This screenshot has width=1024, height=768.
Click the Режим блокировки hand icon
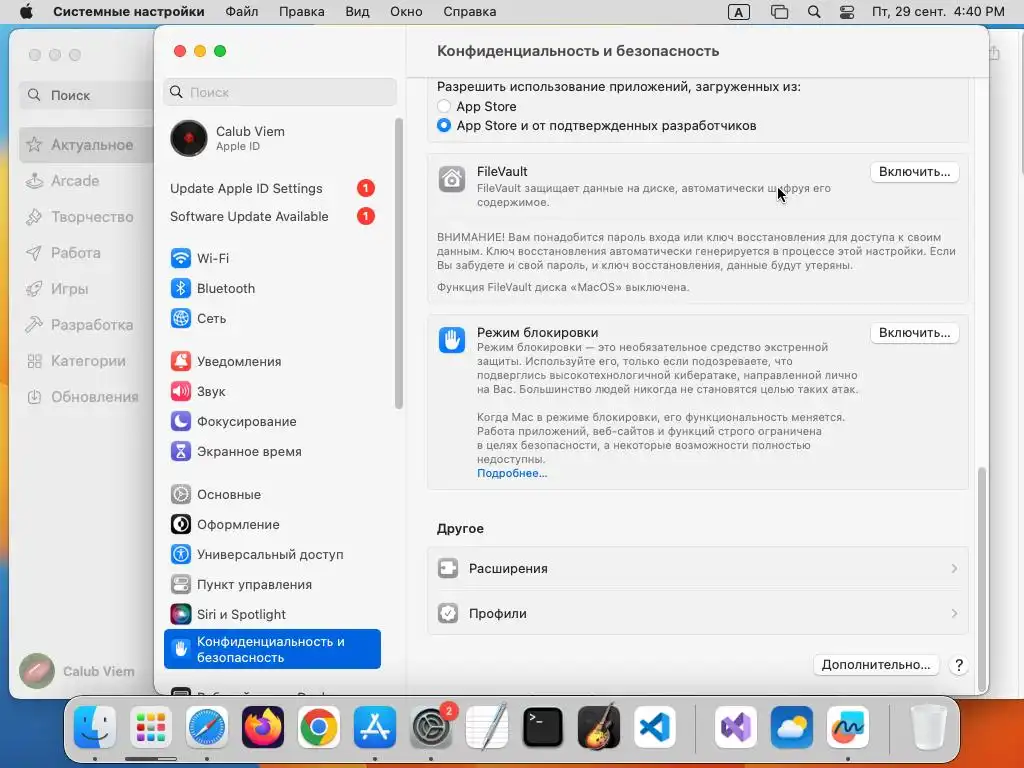pyautogui.click(x=451, y=340)
